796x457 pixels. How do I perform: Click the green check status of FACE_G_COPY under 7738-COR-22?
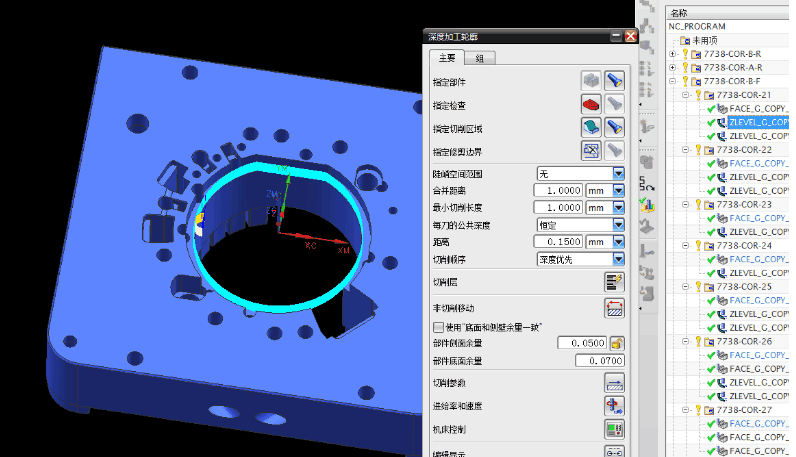pos(711,164)
